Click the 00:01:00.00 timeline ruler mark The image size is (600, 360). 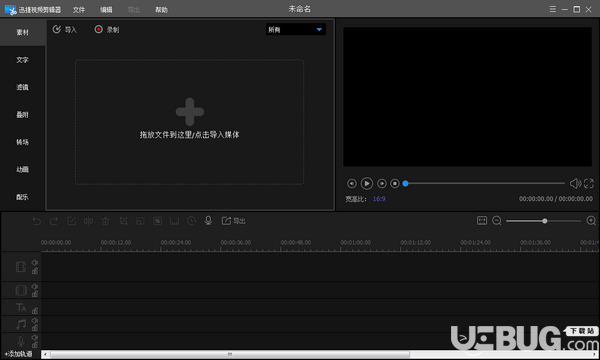click(355, 243)
